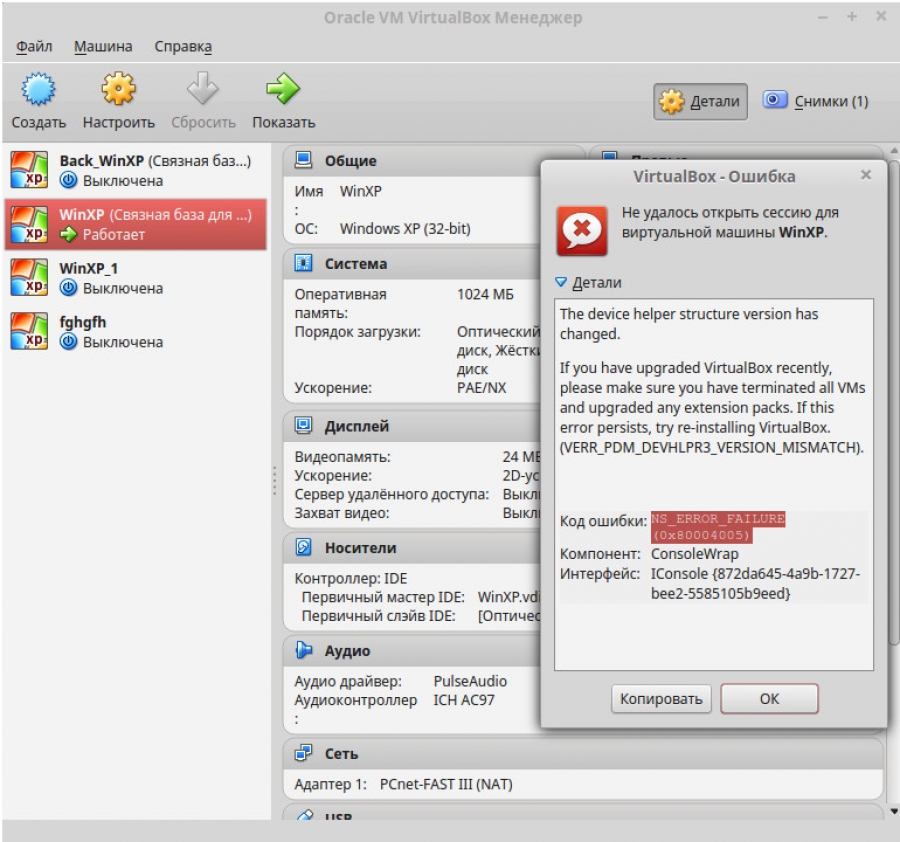Image resolution: width=900 pixels, height=842 pixels.
Task: Click the Копировать button
Action: pos(661,699)
